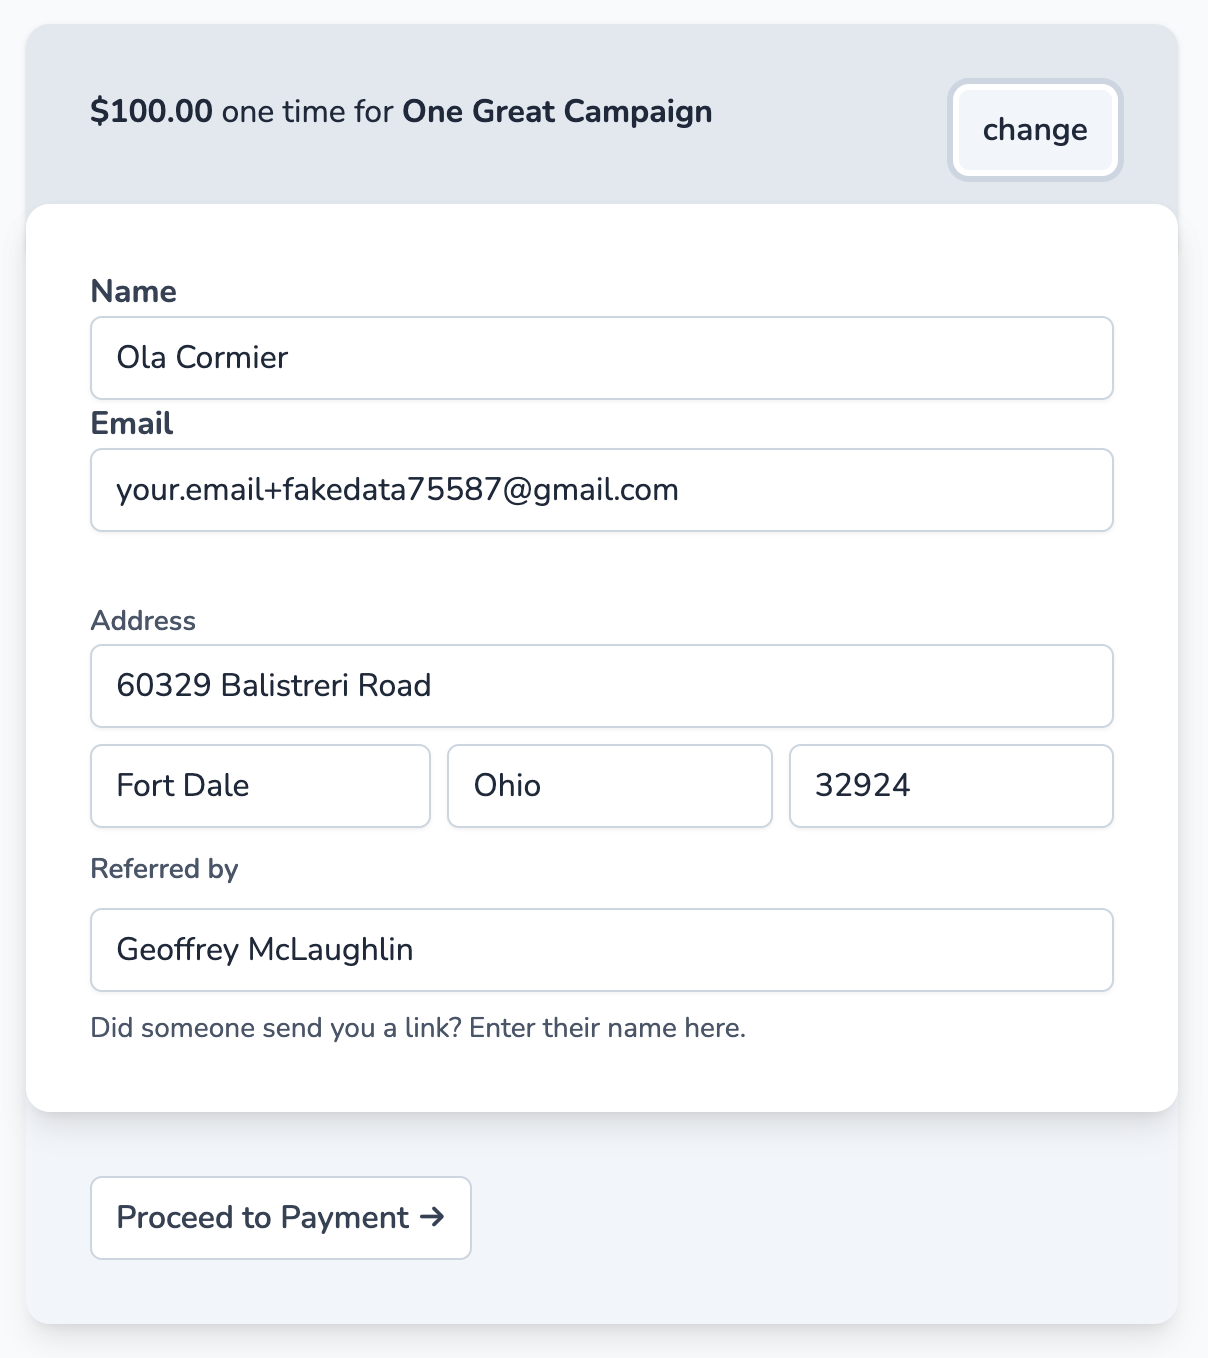This screenshot has width=1208, height=1358.
Task: Click the zip code field showing 32924
Action: click(950, 786)
